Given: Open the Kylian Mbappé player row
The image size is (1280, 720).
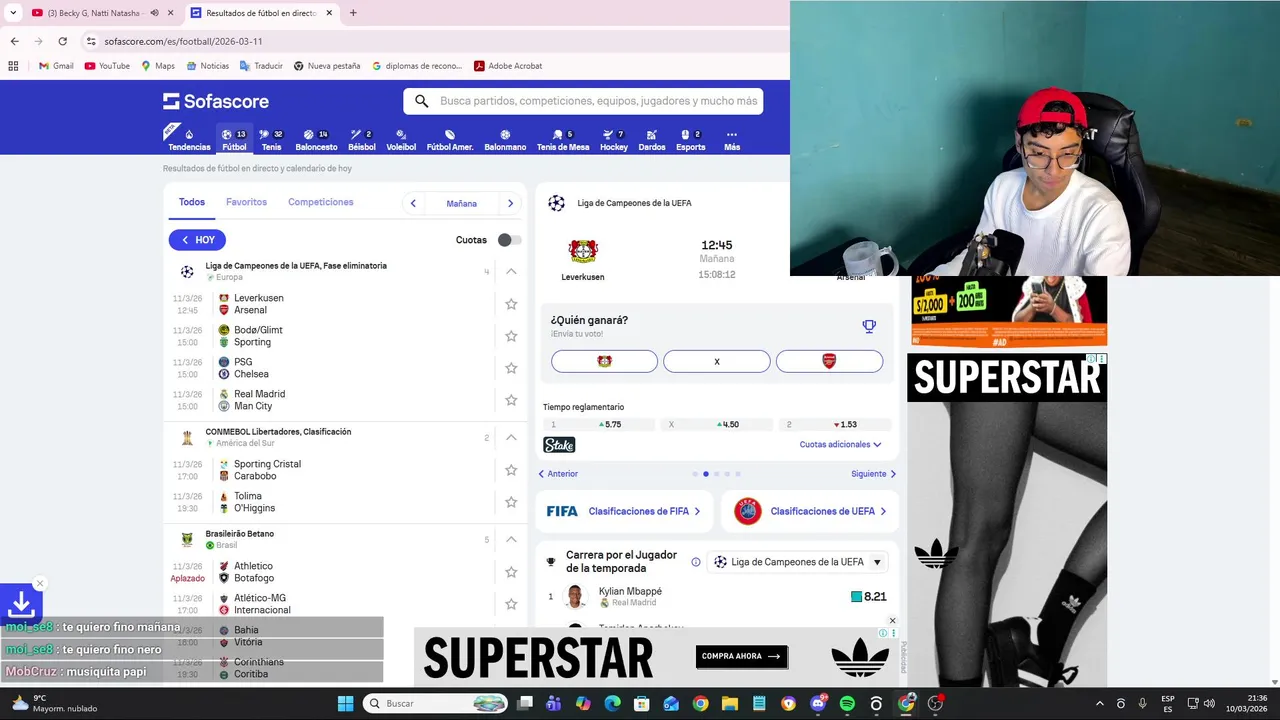Looking at the screenshot, I should 717,597.
